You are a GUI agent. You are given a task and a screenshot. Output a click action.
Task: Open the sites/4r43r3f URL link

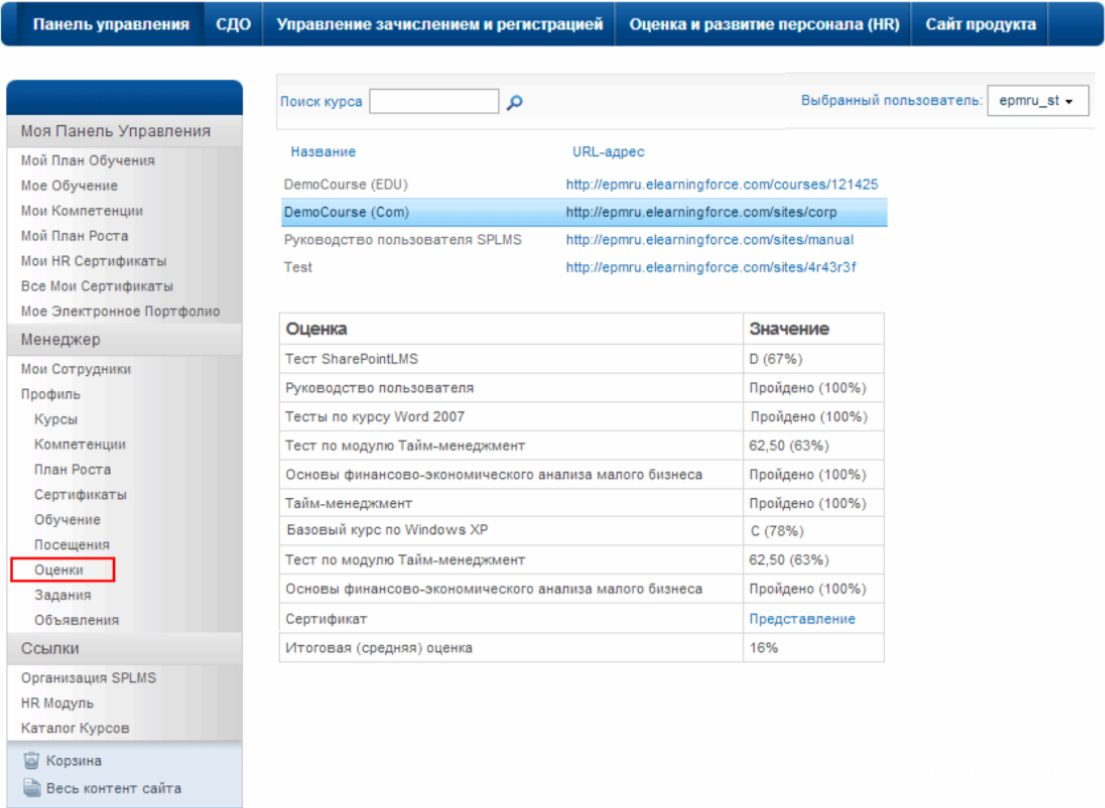[x=711, y=267]
